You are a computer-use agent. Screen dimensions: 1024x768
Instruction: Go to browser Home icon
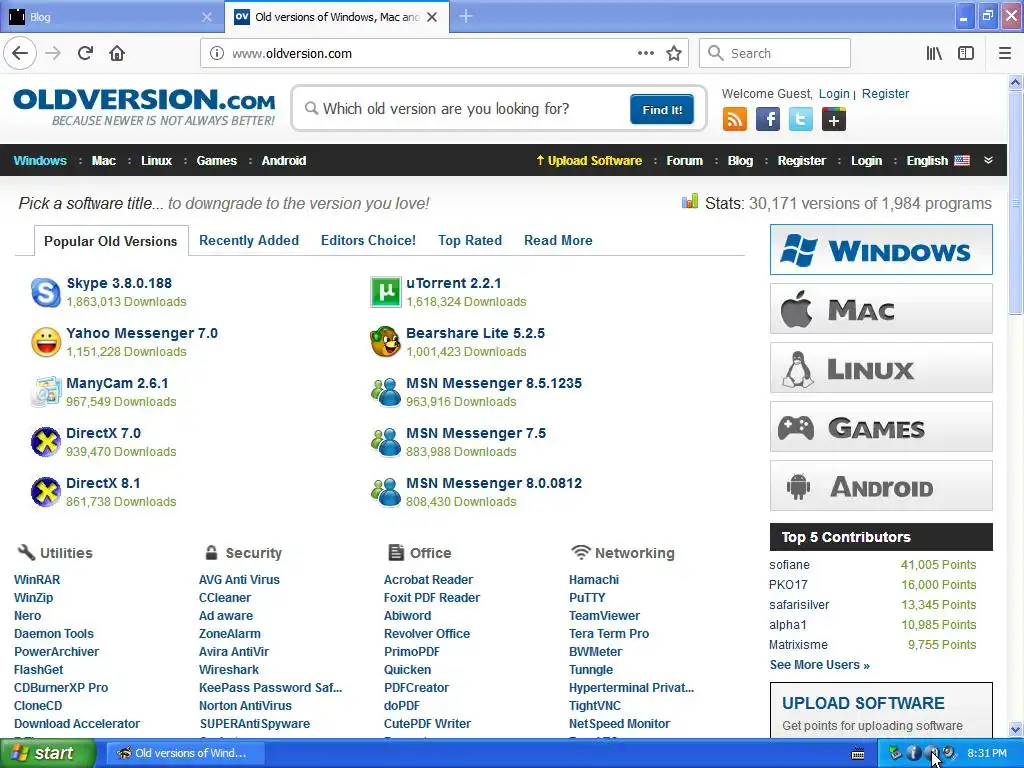tap(117, 53)
